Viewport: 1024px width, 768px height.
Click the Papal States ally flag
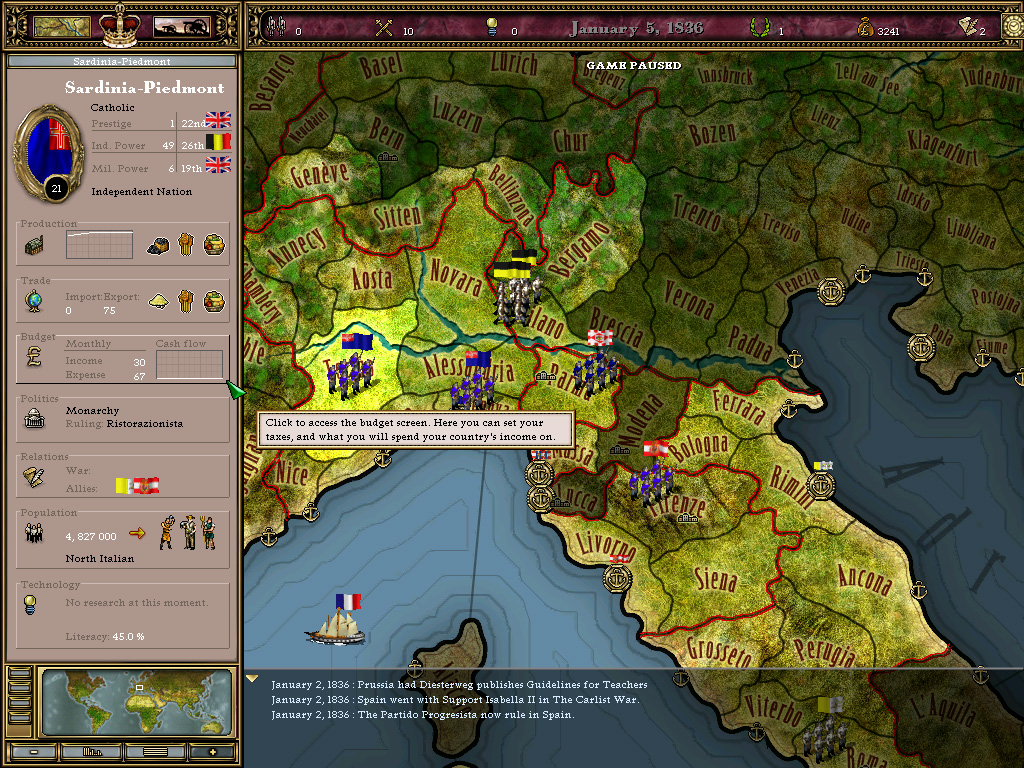pos(124,485)
